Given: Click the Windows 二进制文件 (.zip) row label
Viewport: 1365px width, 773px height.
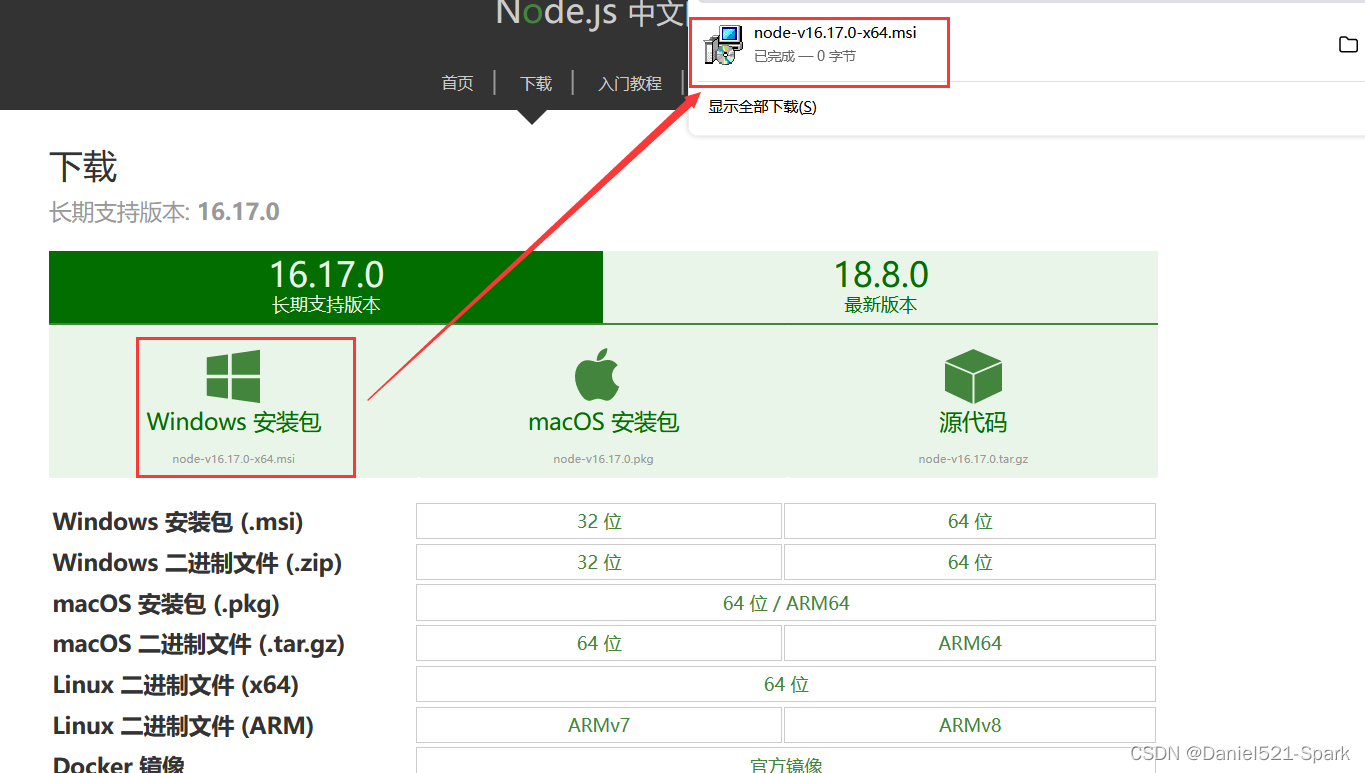Looking at the screenshot, I should [x=197, y=562].
